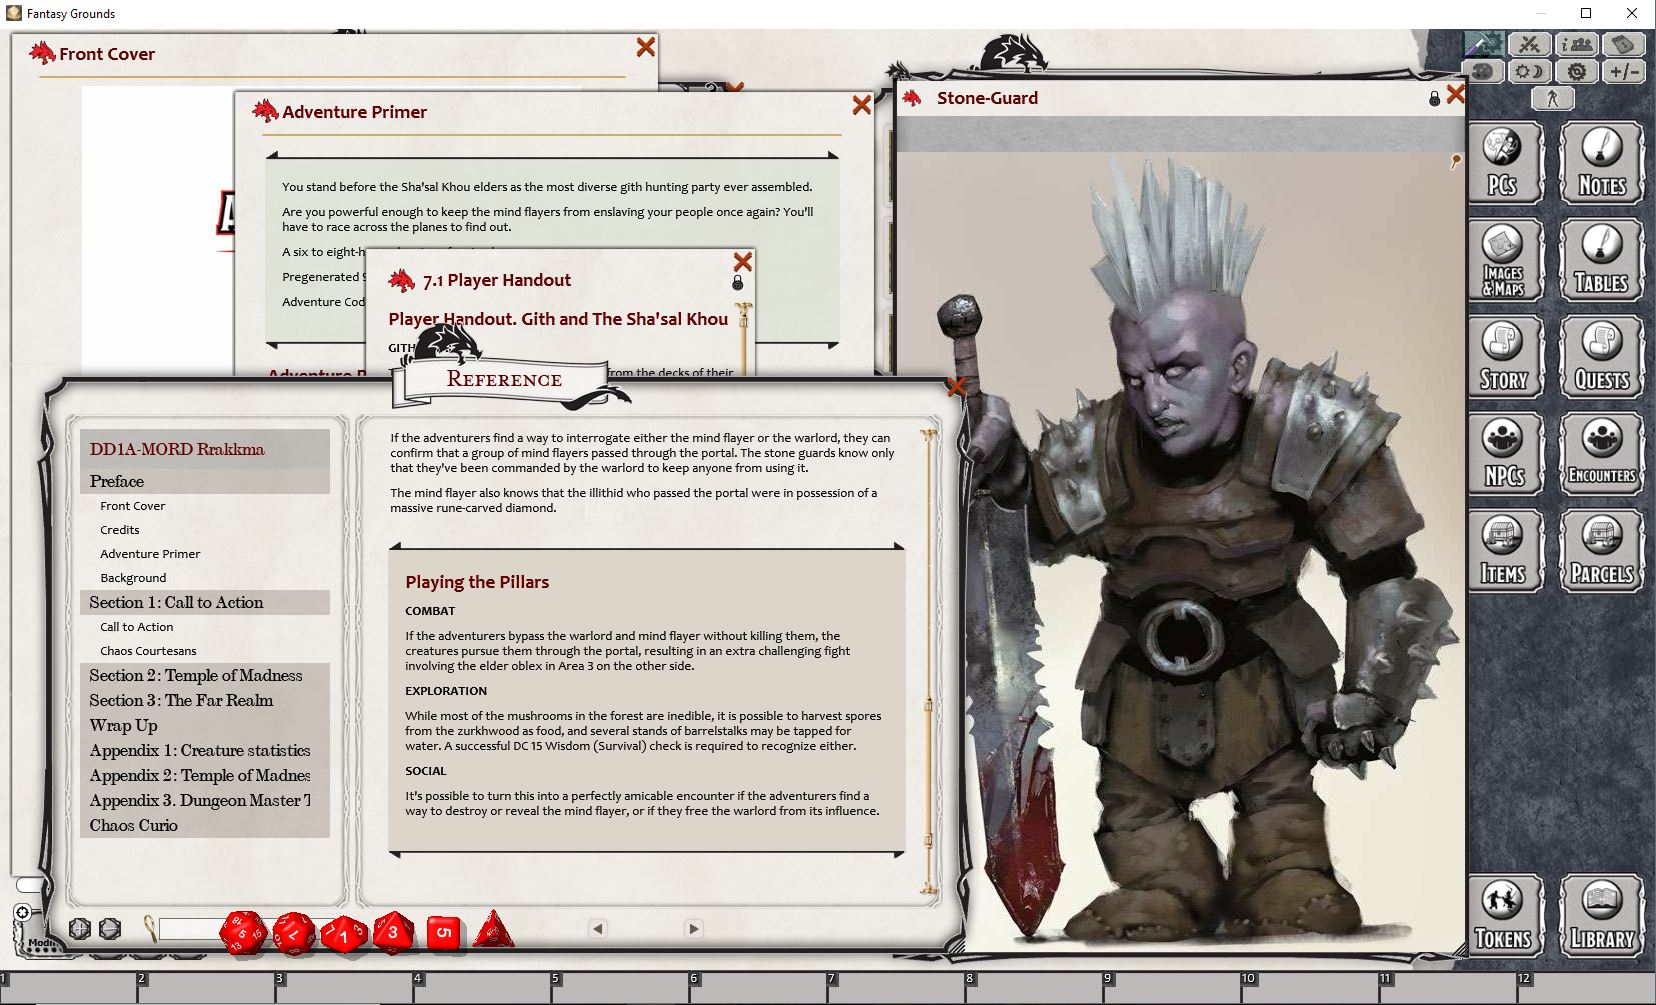Toggle the lock on the Stone-Guard window

(x=1434, y=97)
